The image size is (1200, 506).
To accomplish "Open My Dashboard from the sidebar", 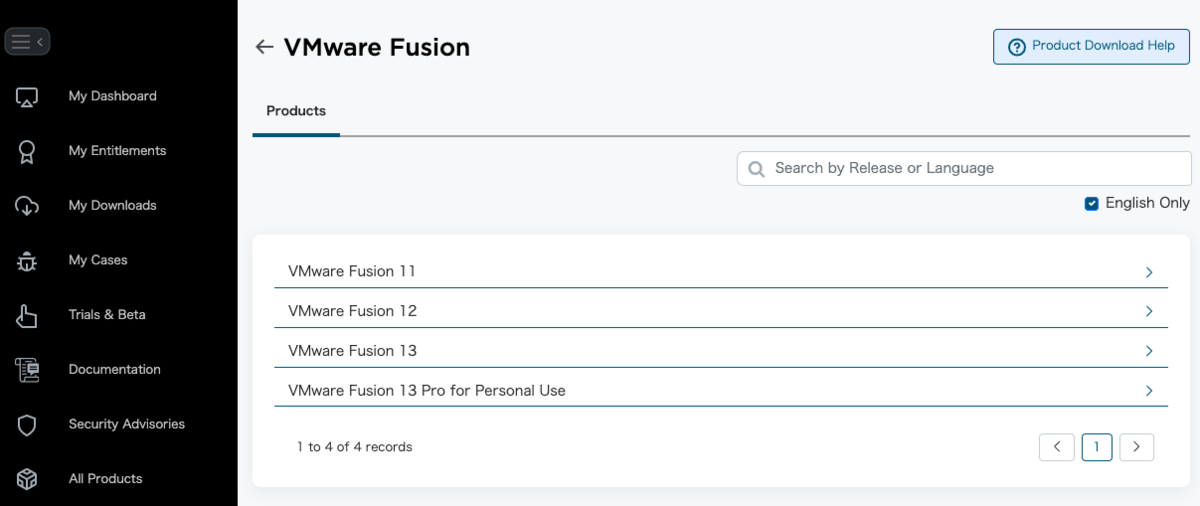I will click(112, 96).
